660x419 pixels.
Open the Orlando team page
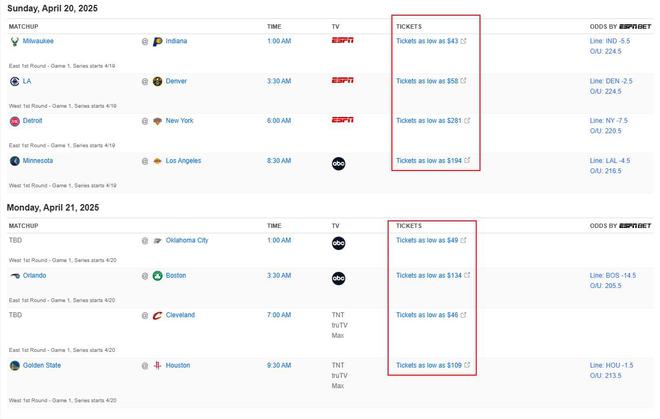pyautogui.click(x=34, y=275)
